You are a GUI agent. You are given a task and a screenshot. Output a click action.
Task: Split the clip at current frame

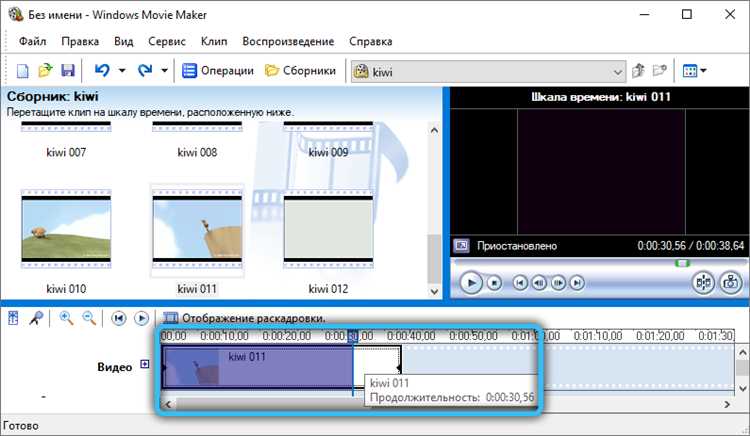[x=703, y=283]
